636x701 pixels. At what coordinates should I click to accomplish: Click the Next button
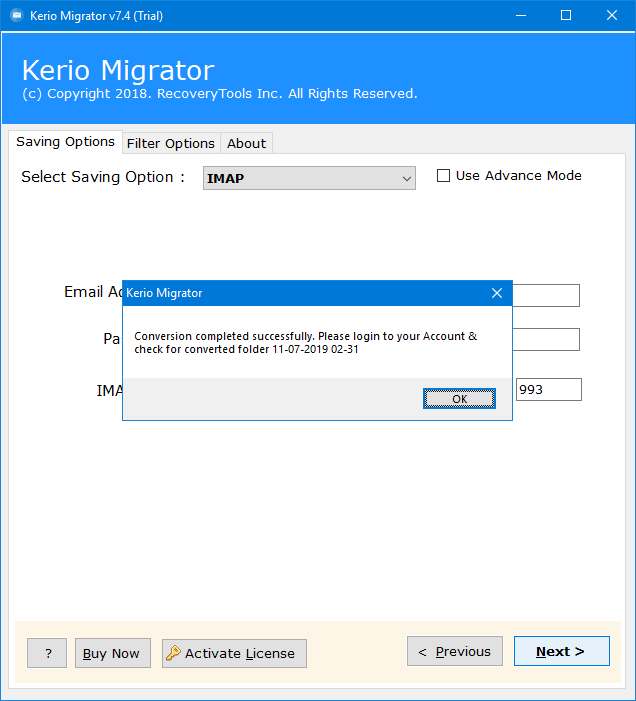561,651
